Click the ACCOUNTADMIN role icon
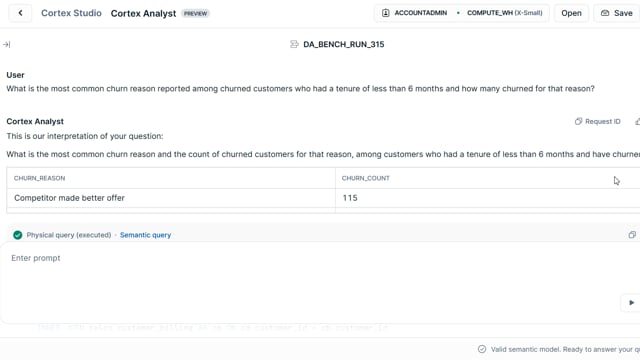The height and width of the screenshot is (360, 640). (x=385, y=13)
